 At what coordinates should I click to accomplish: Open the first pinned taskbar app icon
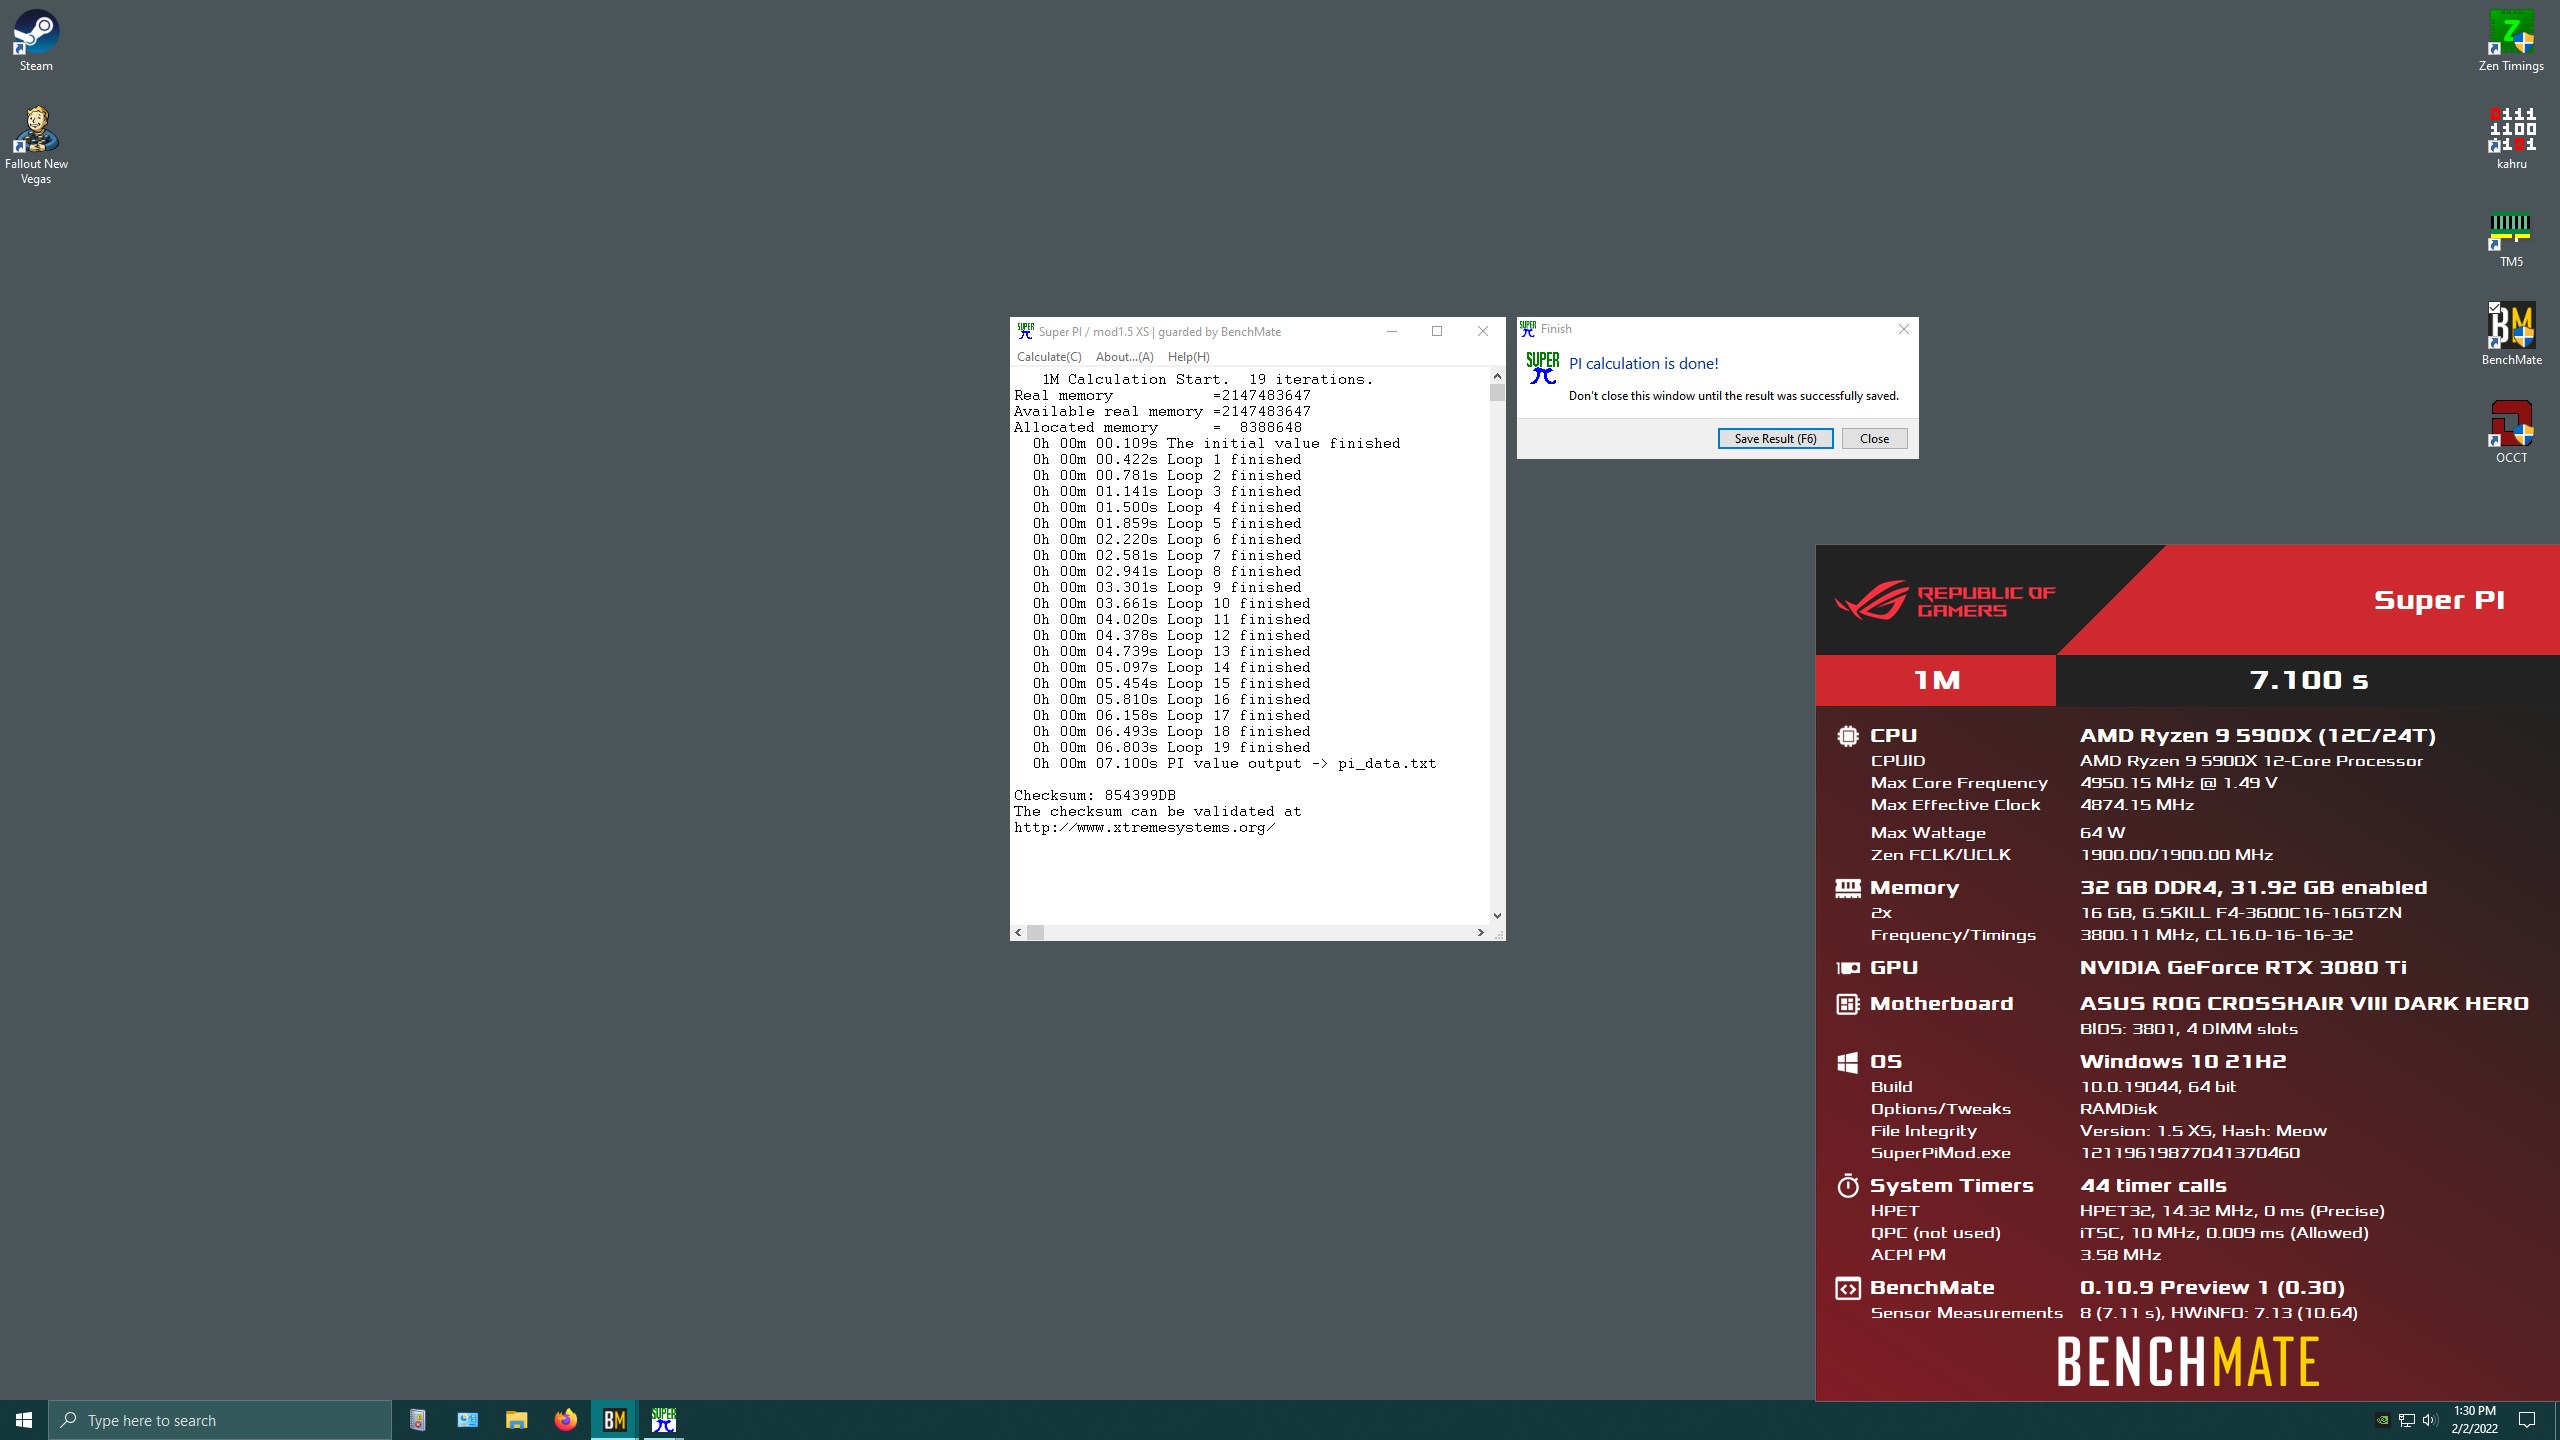[418, 1420]
